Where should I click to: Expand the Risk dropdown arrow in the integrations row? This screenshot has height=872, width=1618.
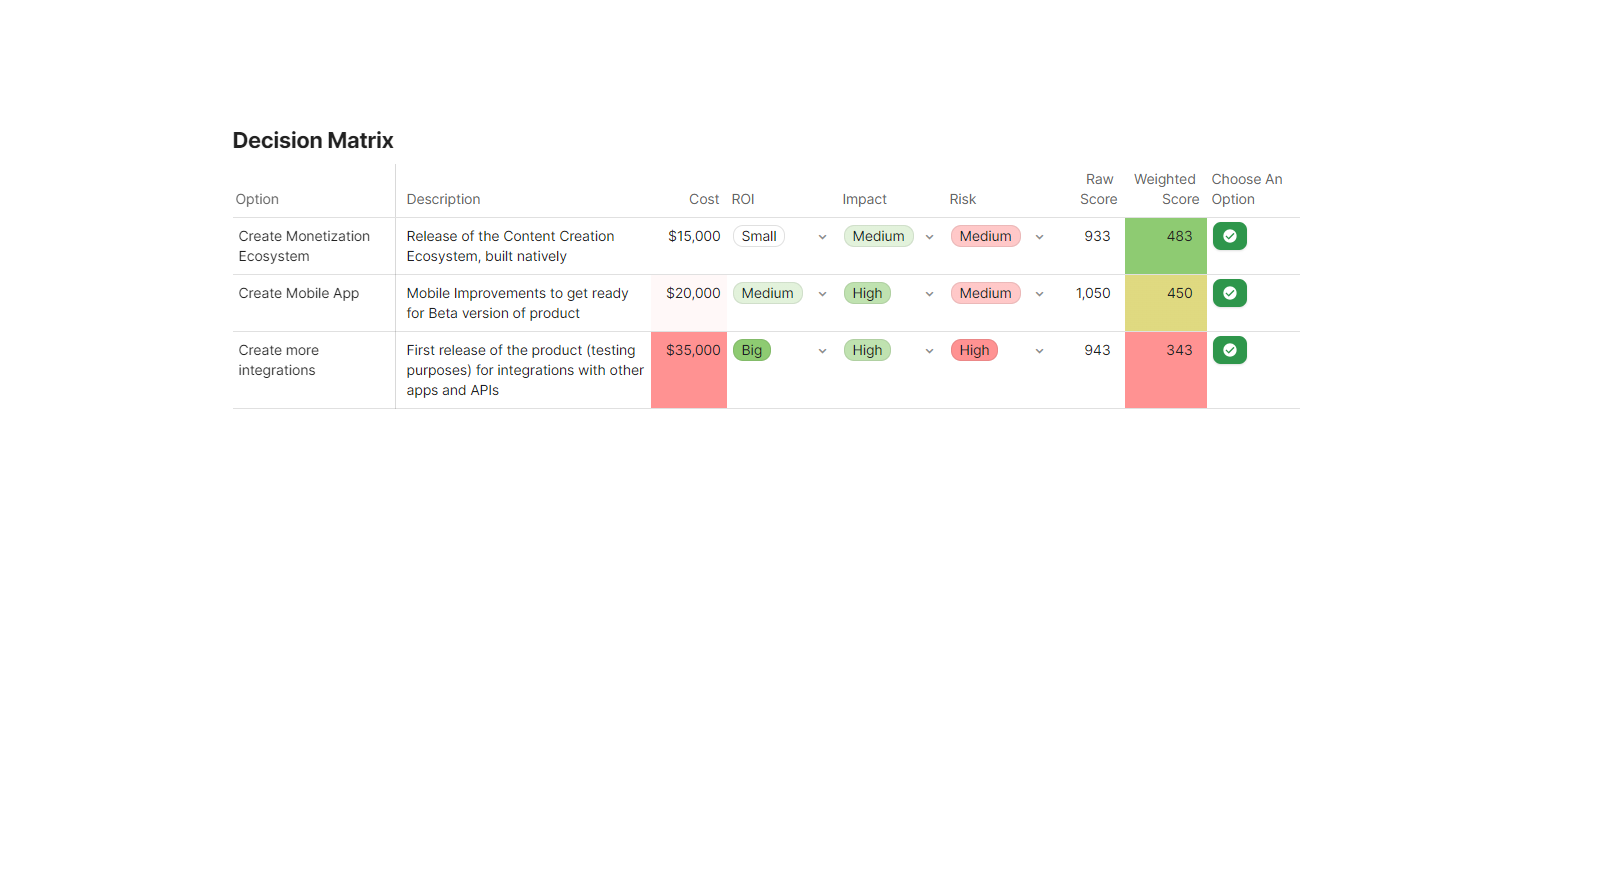(x=1039, y=351)
